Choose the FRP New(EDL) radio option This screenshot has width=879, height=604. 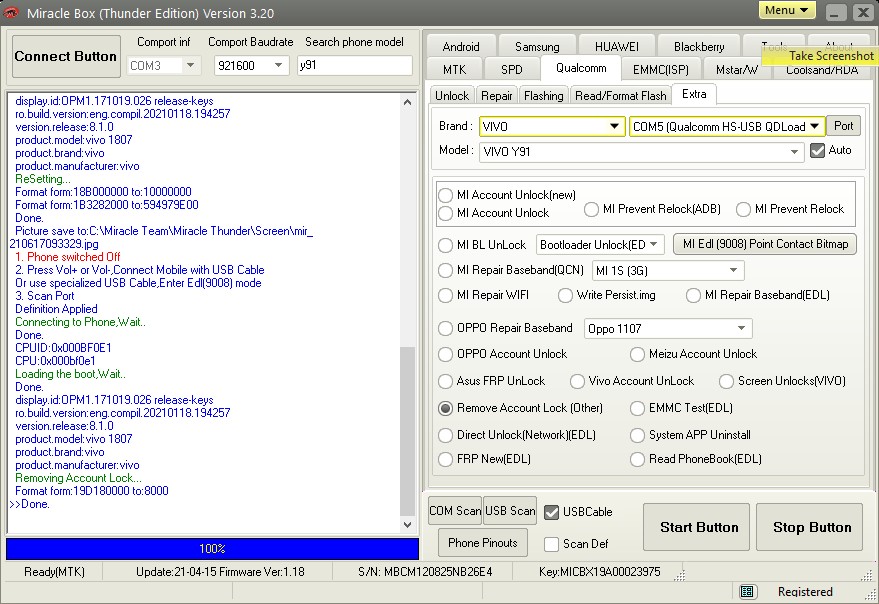(446, 459)
